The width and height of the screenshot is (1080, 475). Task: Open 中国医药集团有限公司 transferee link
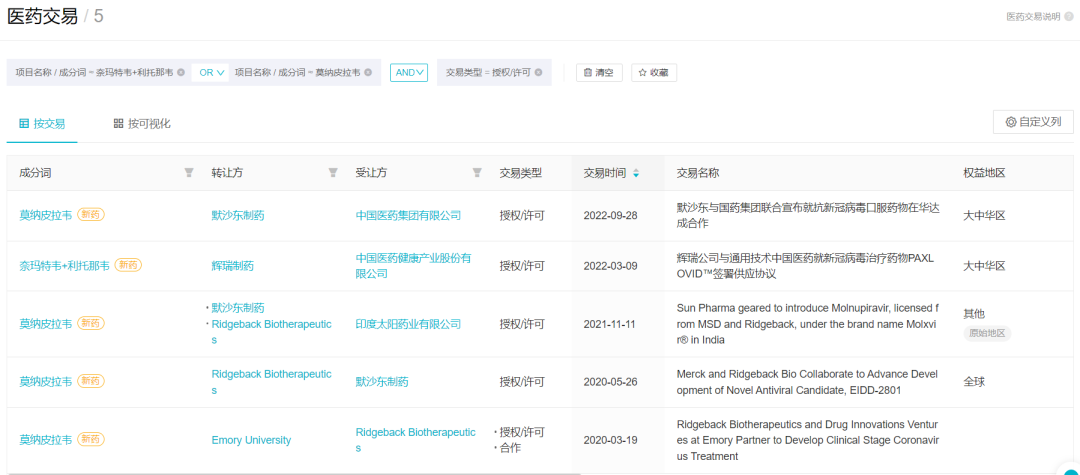pyautogui.click(x=408, y=215)
